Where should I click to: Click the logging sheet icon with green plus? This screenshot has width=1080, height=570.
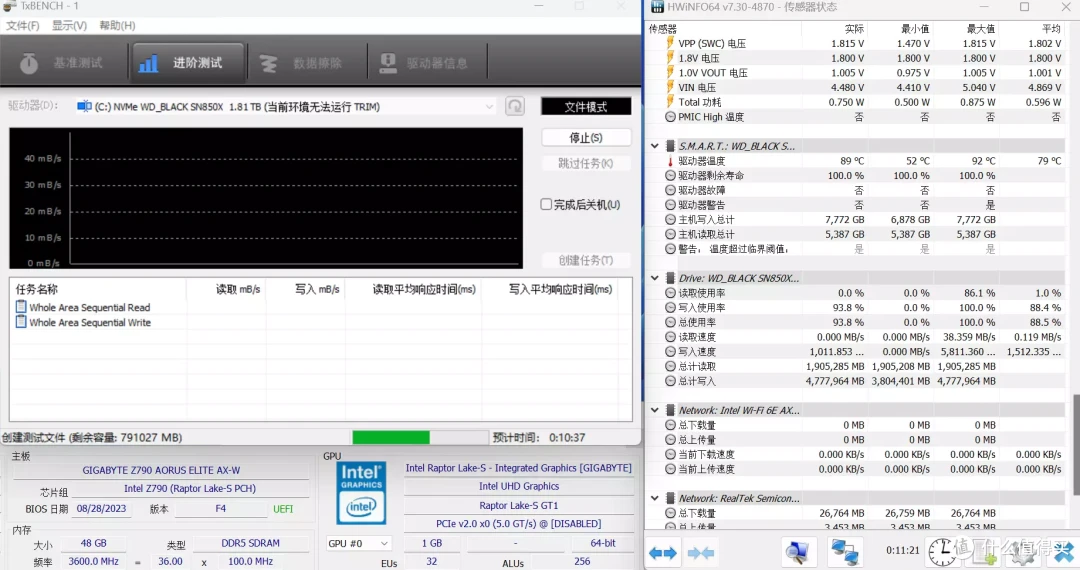(986, 552)
